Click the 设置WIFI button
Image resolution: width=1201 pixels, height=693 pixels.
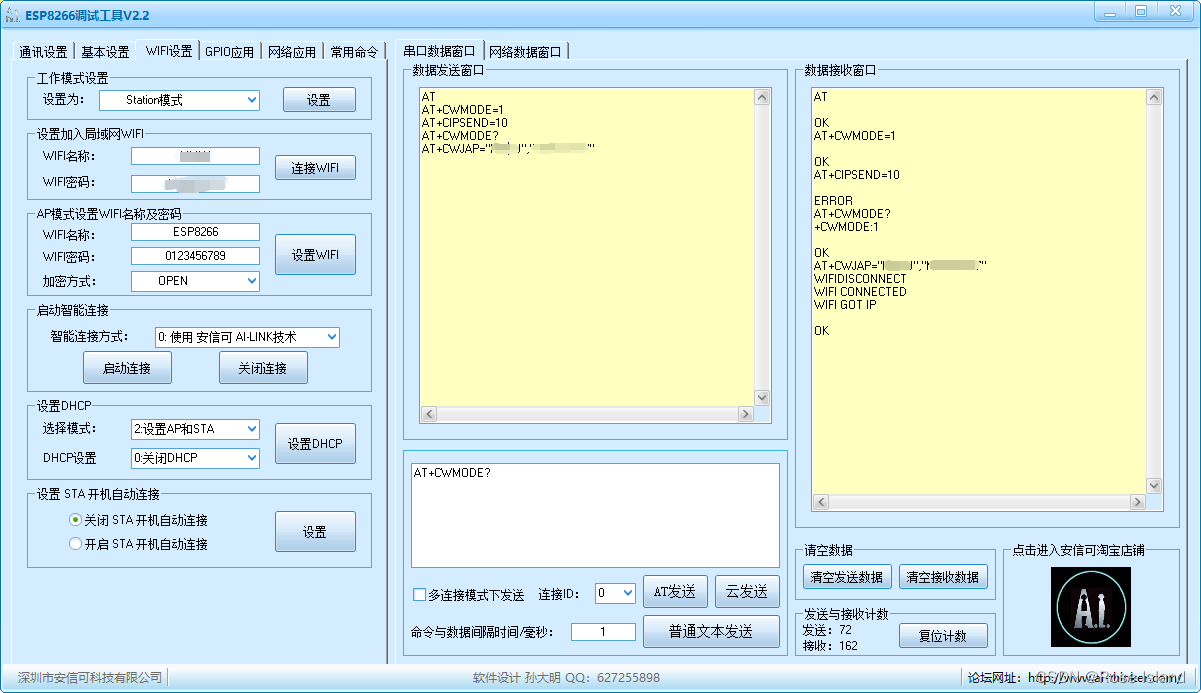coord(315,255)
